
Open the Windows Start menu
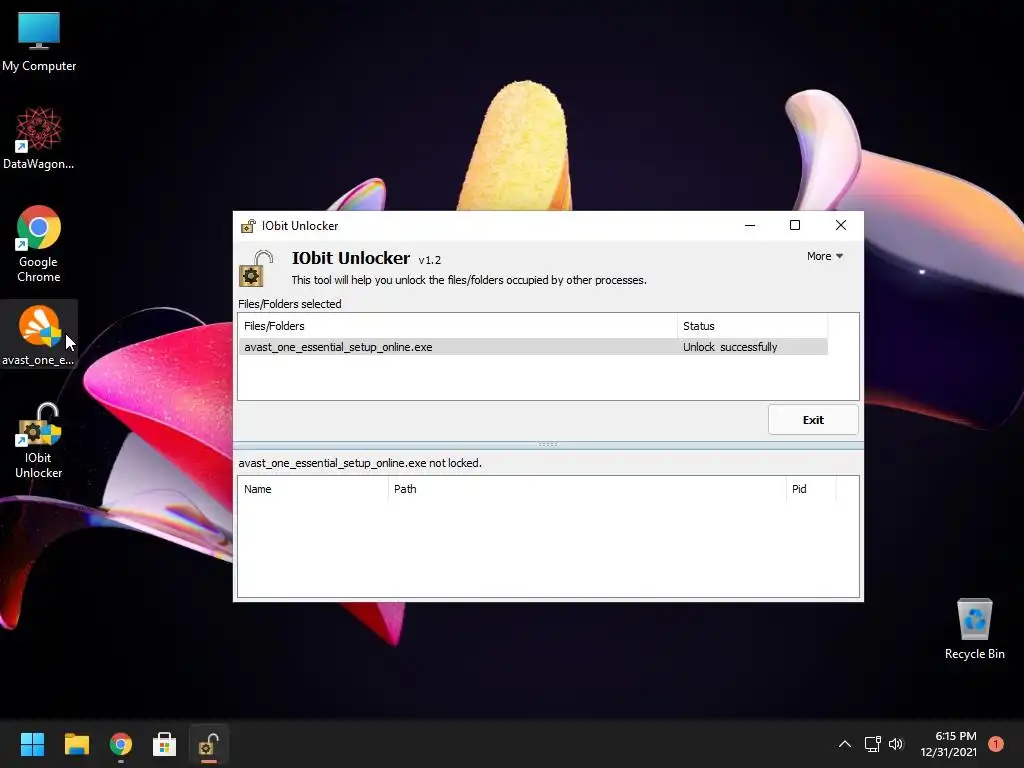pyautogui.click(x=32, y=744)
